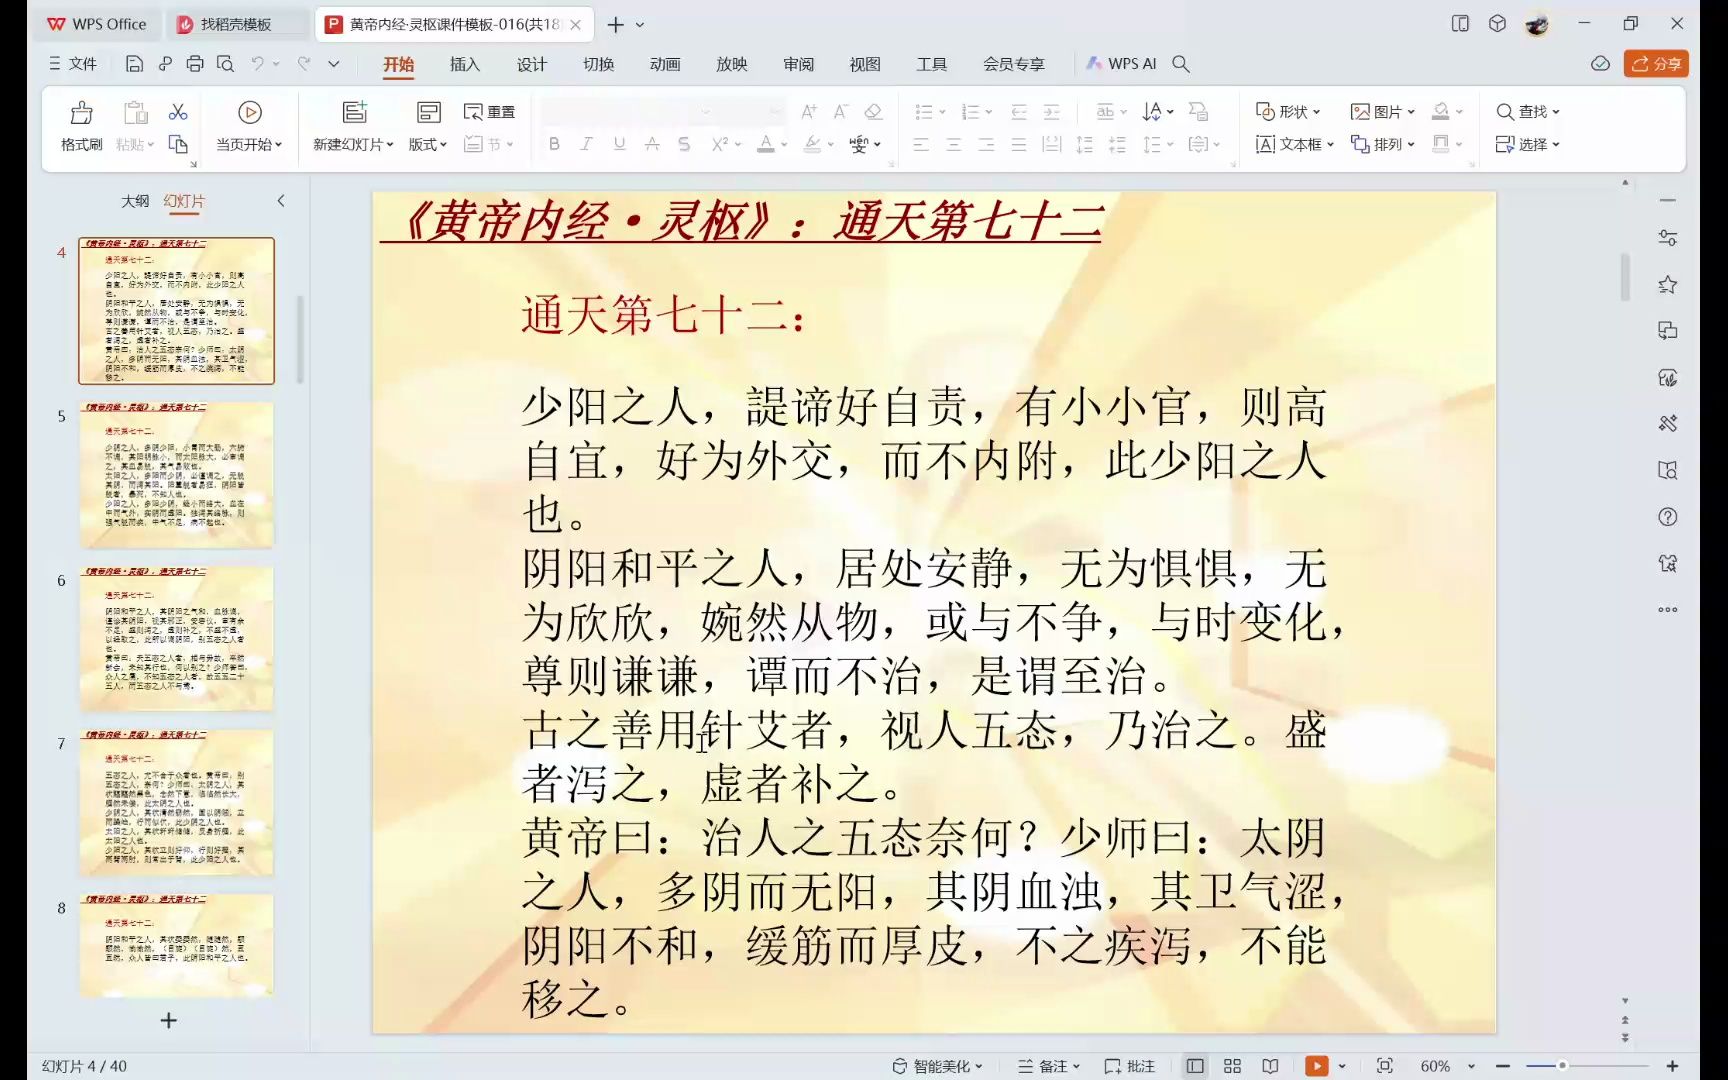Toggle Italic formatting
The image size is (1728, 1080).
587,144
